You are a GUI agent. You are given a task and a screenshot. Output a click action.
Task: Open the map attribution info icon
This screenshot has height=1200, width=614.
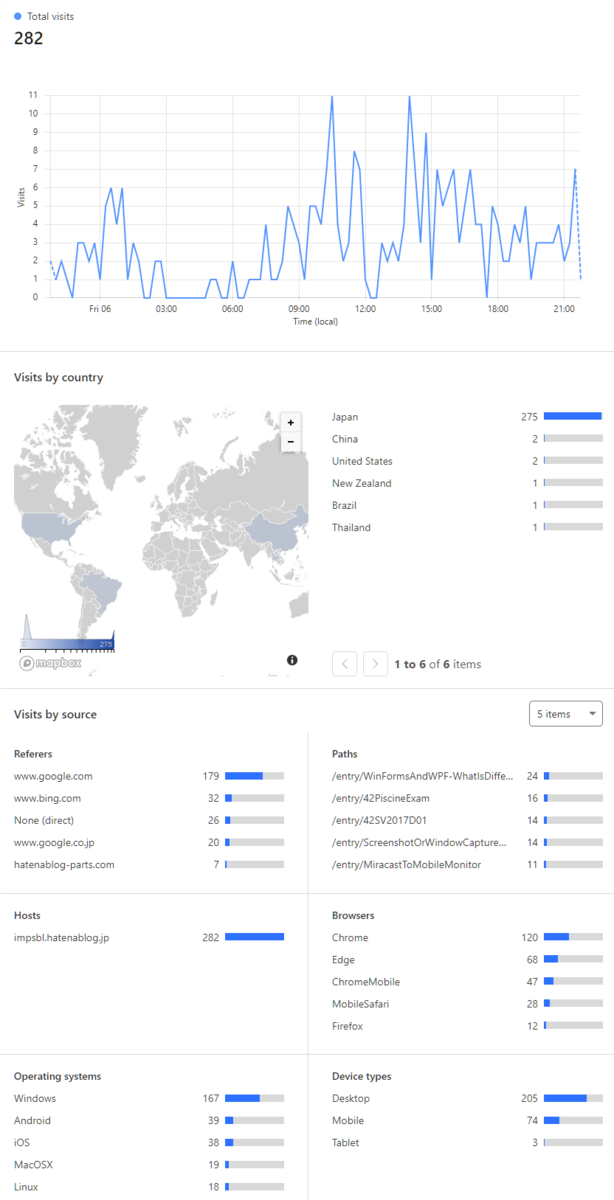coord(292,660)
